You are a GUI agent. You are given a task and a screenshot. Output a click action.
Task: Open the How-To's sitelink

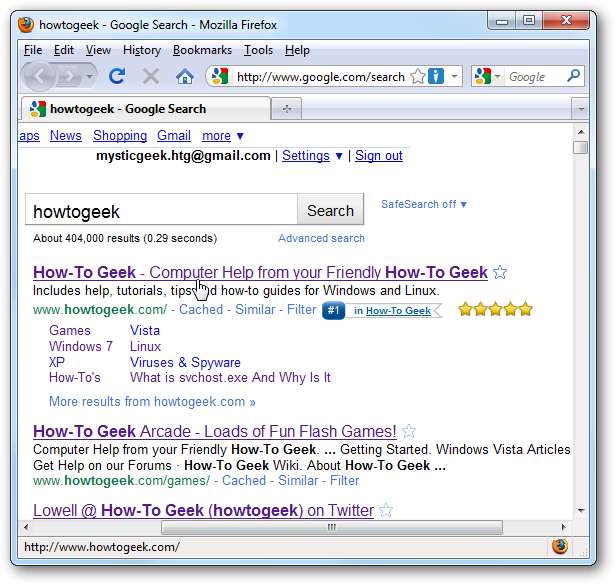75,377
